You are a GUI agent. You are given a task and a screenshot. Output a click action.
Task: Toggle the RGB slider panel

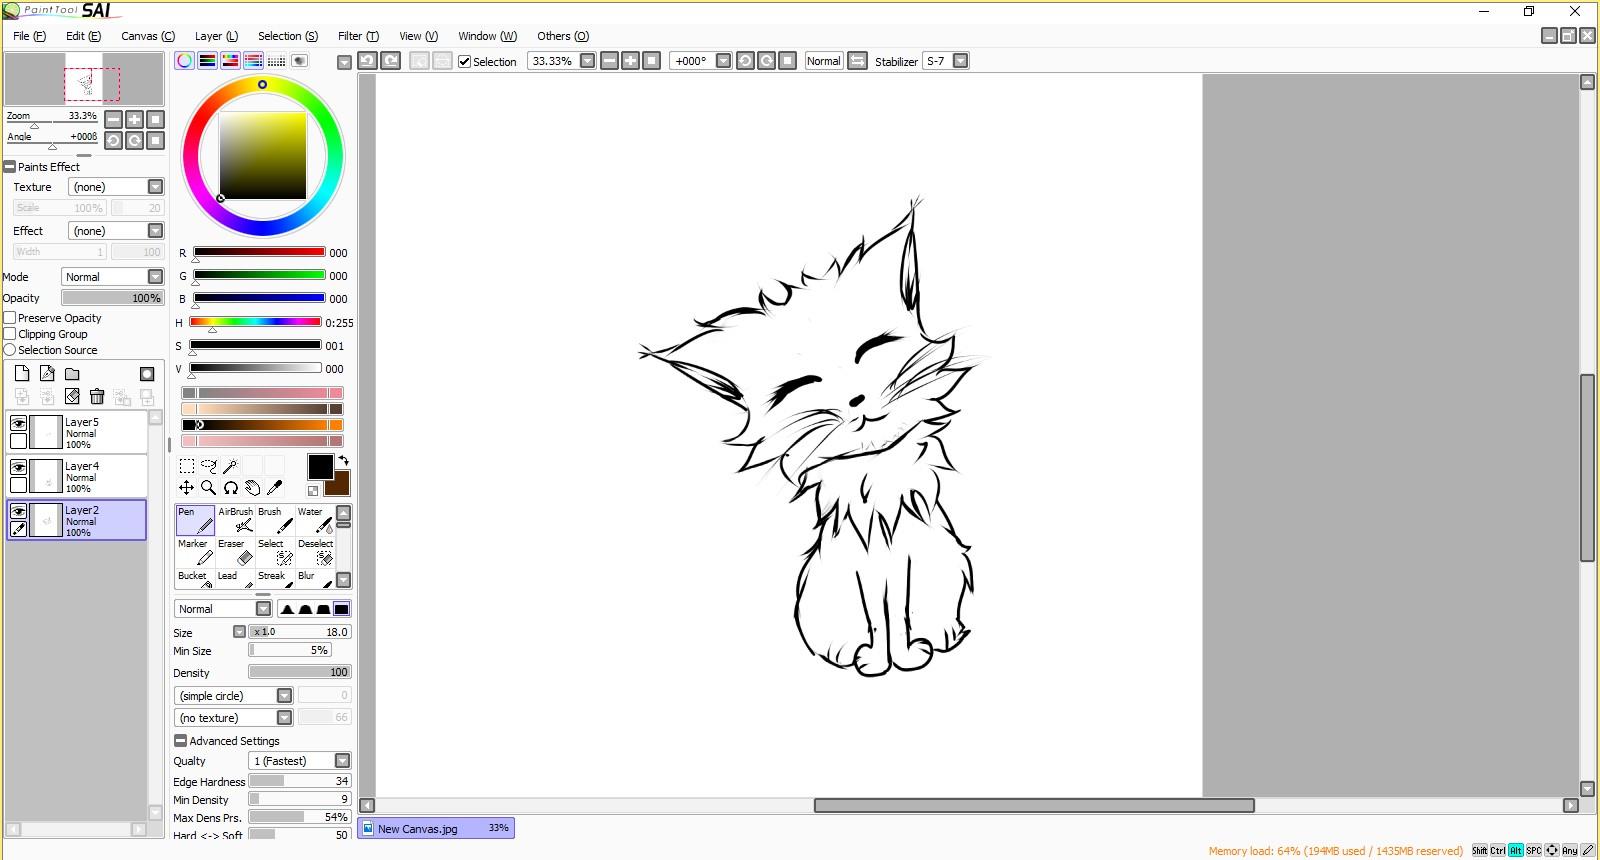point(208,61)
